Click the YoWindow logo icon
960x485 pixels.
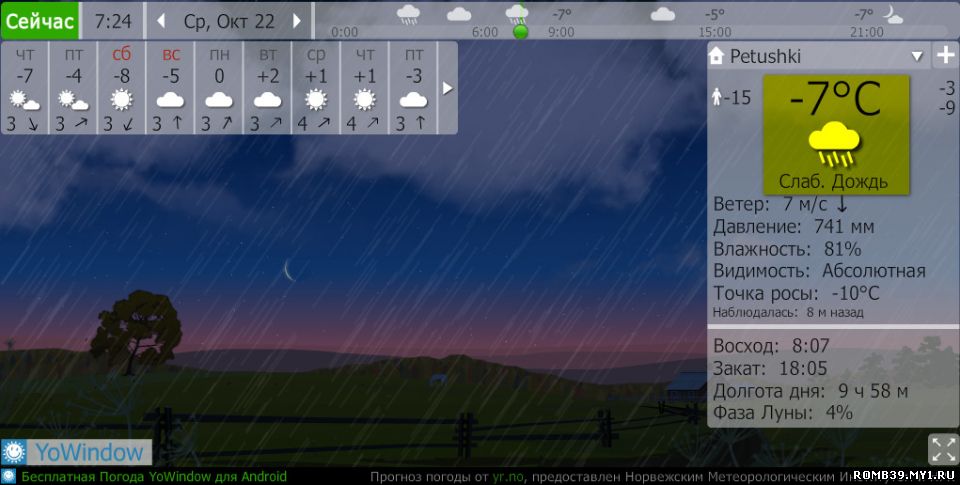14,452
